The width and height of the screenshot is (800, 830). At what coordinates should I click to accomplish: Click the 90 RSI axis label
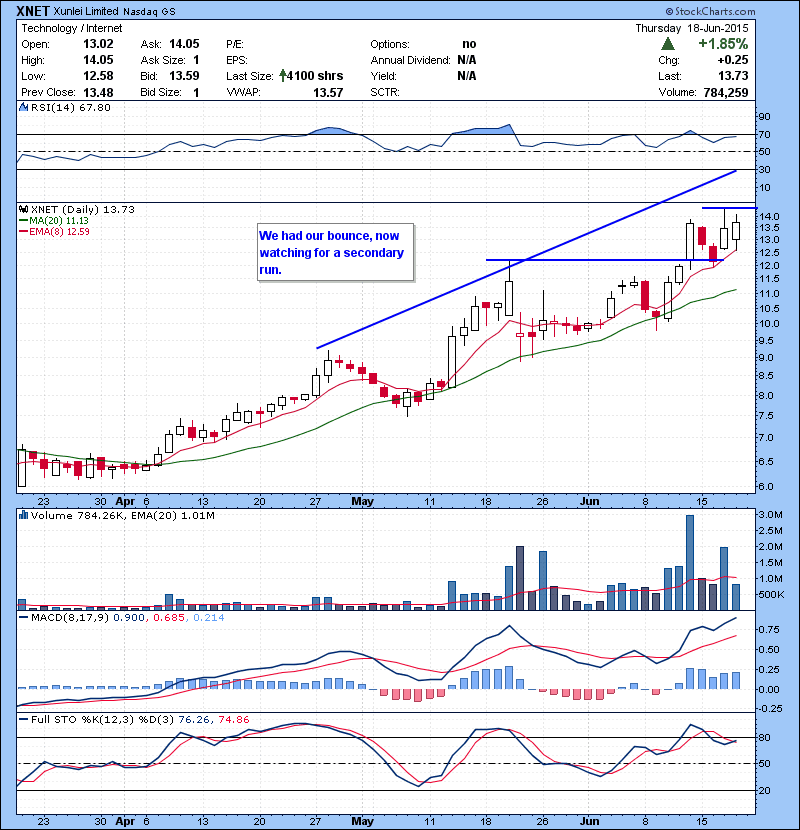click(x=765, y=116)
